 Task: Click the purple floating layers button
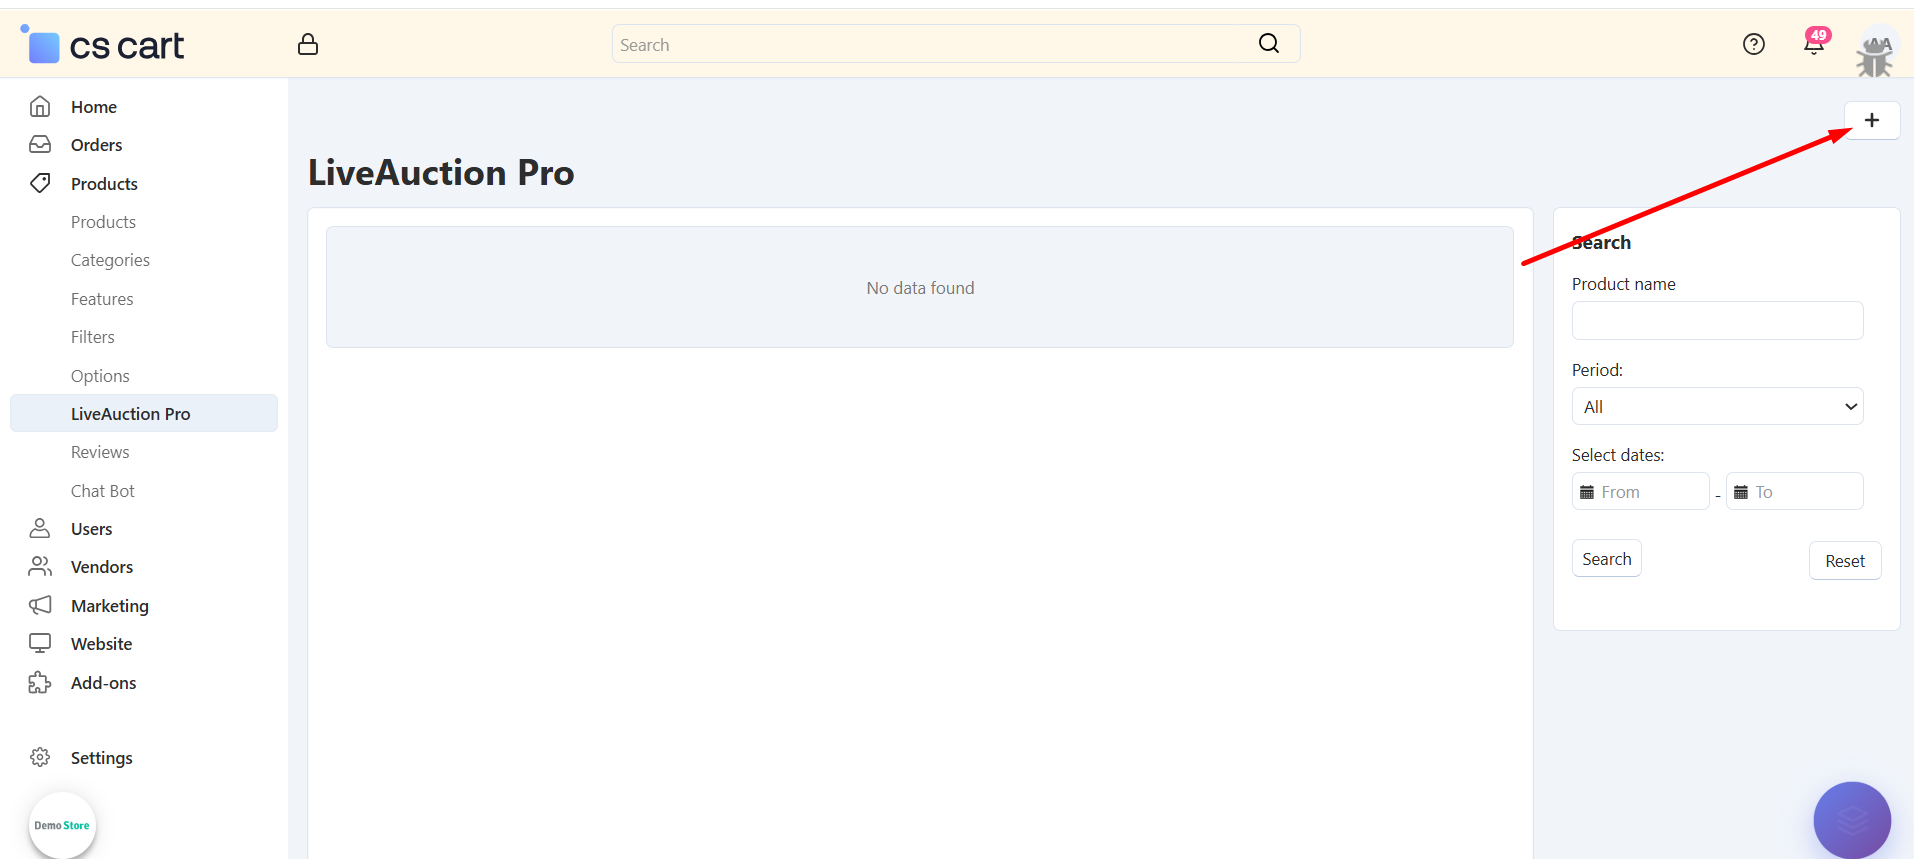tap(1851, 820)
